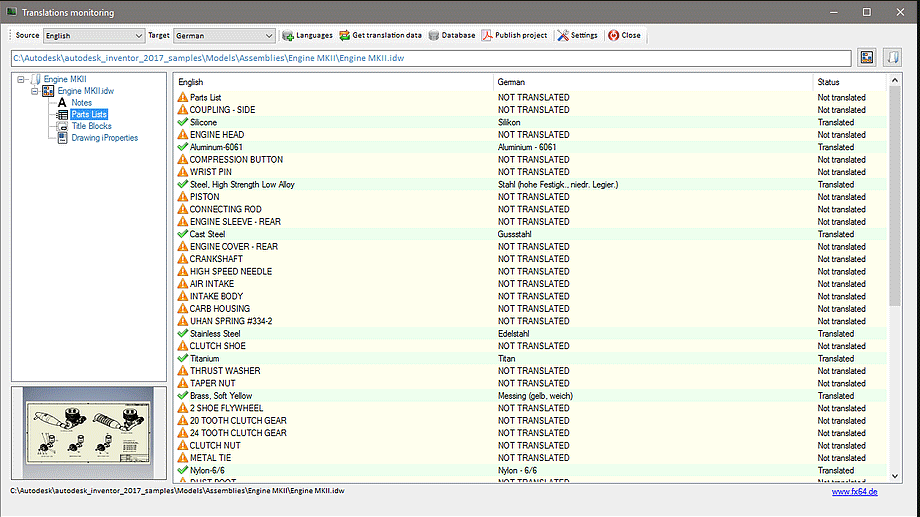This screenshot has height=517, width=920.
Task: Click Publish project
Action: (x=514, y=35)
